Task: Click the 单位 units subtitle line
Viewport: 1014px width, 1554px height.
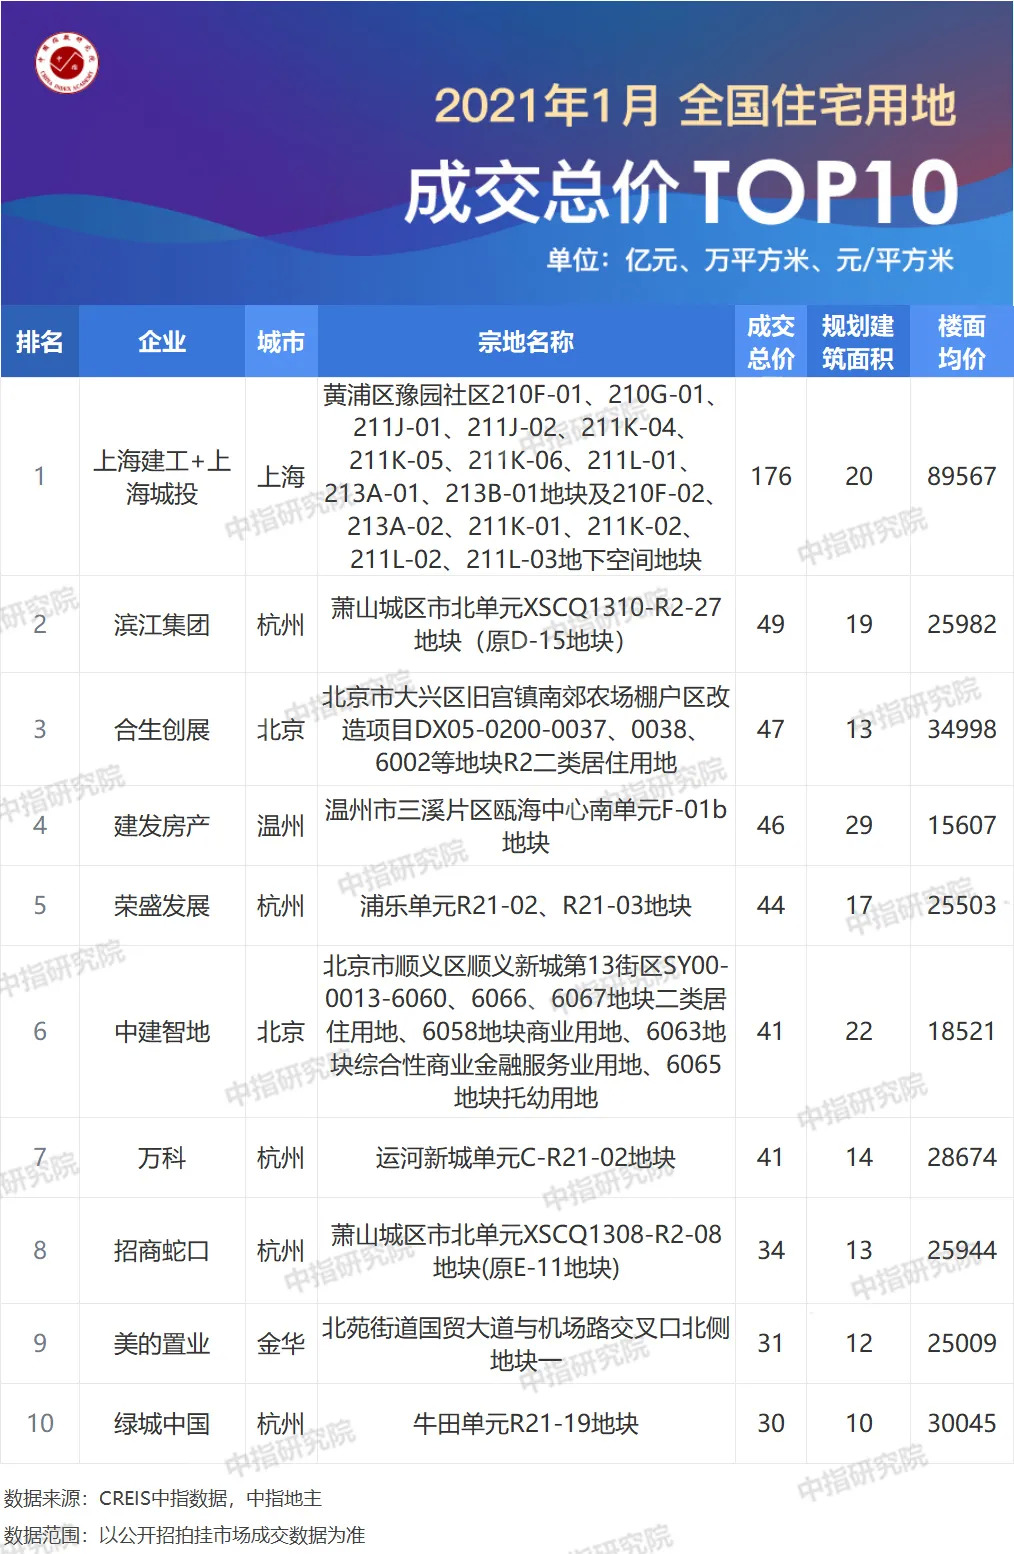Action: (x=750, y=261)
